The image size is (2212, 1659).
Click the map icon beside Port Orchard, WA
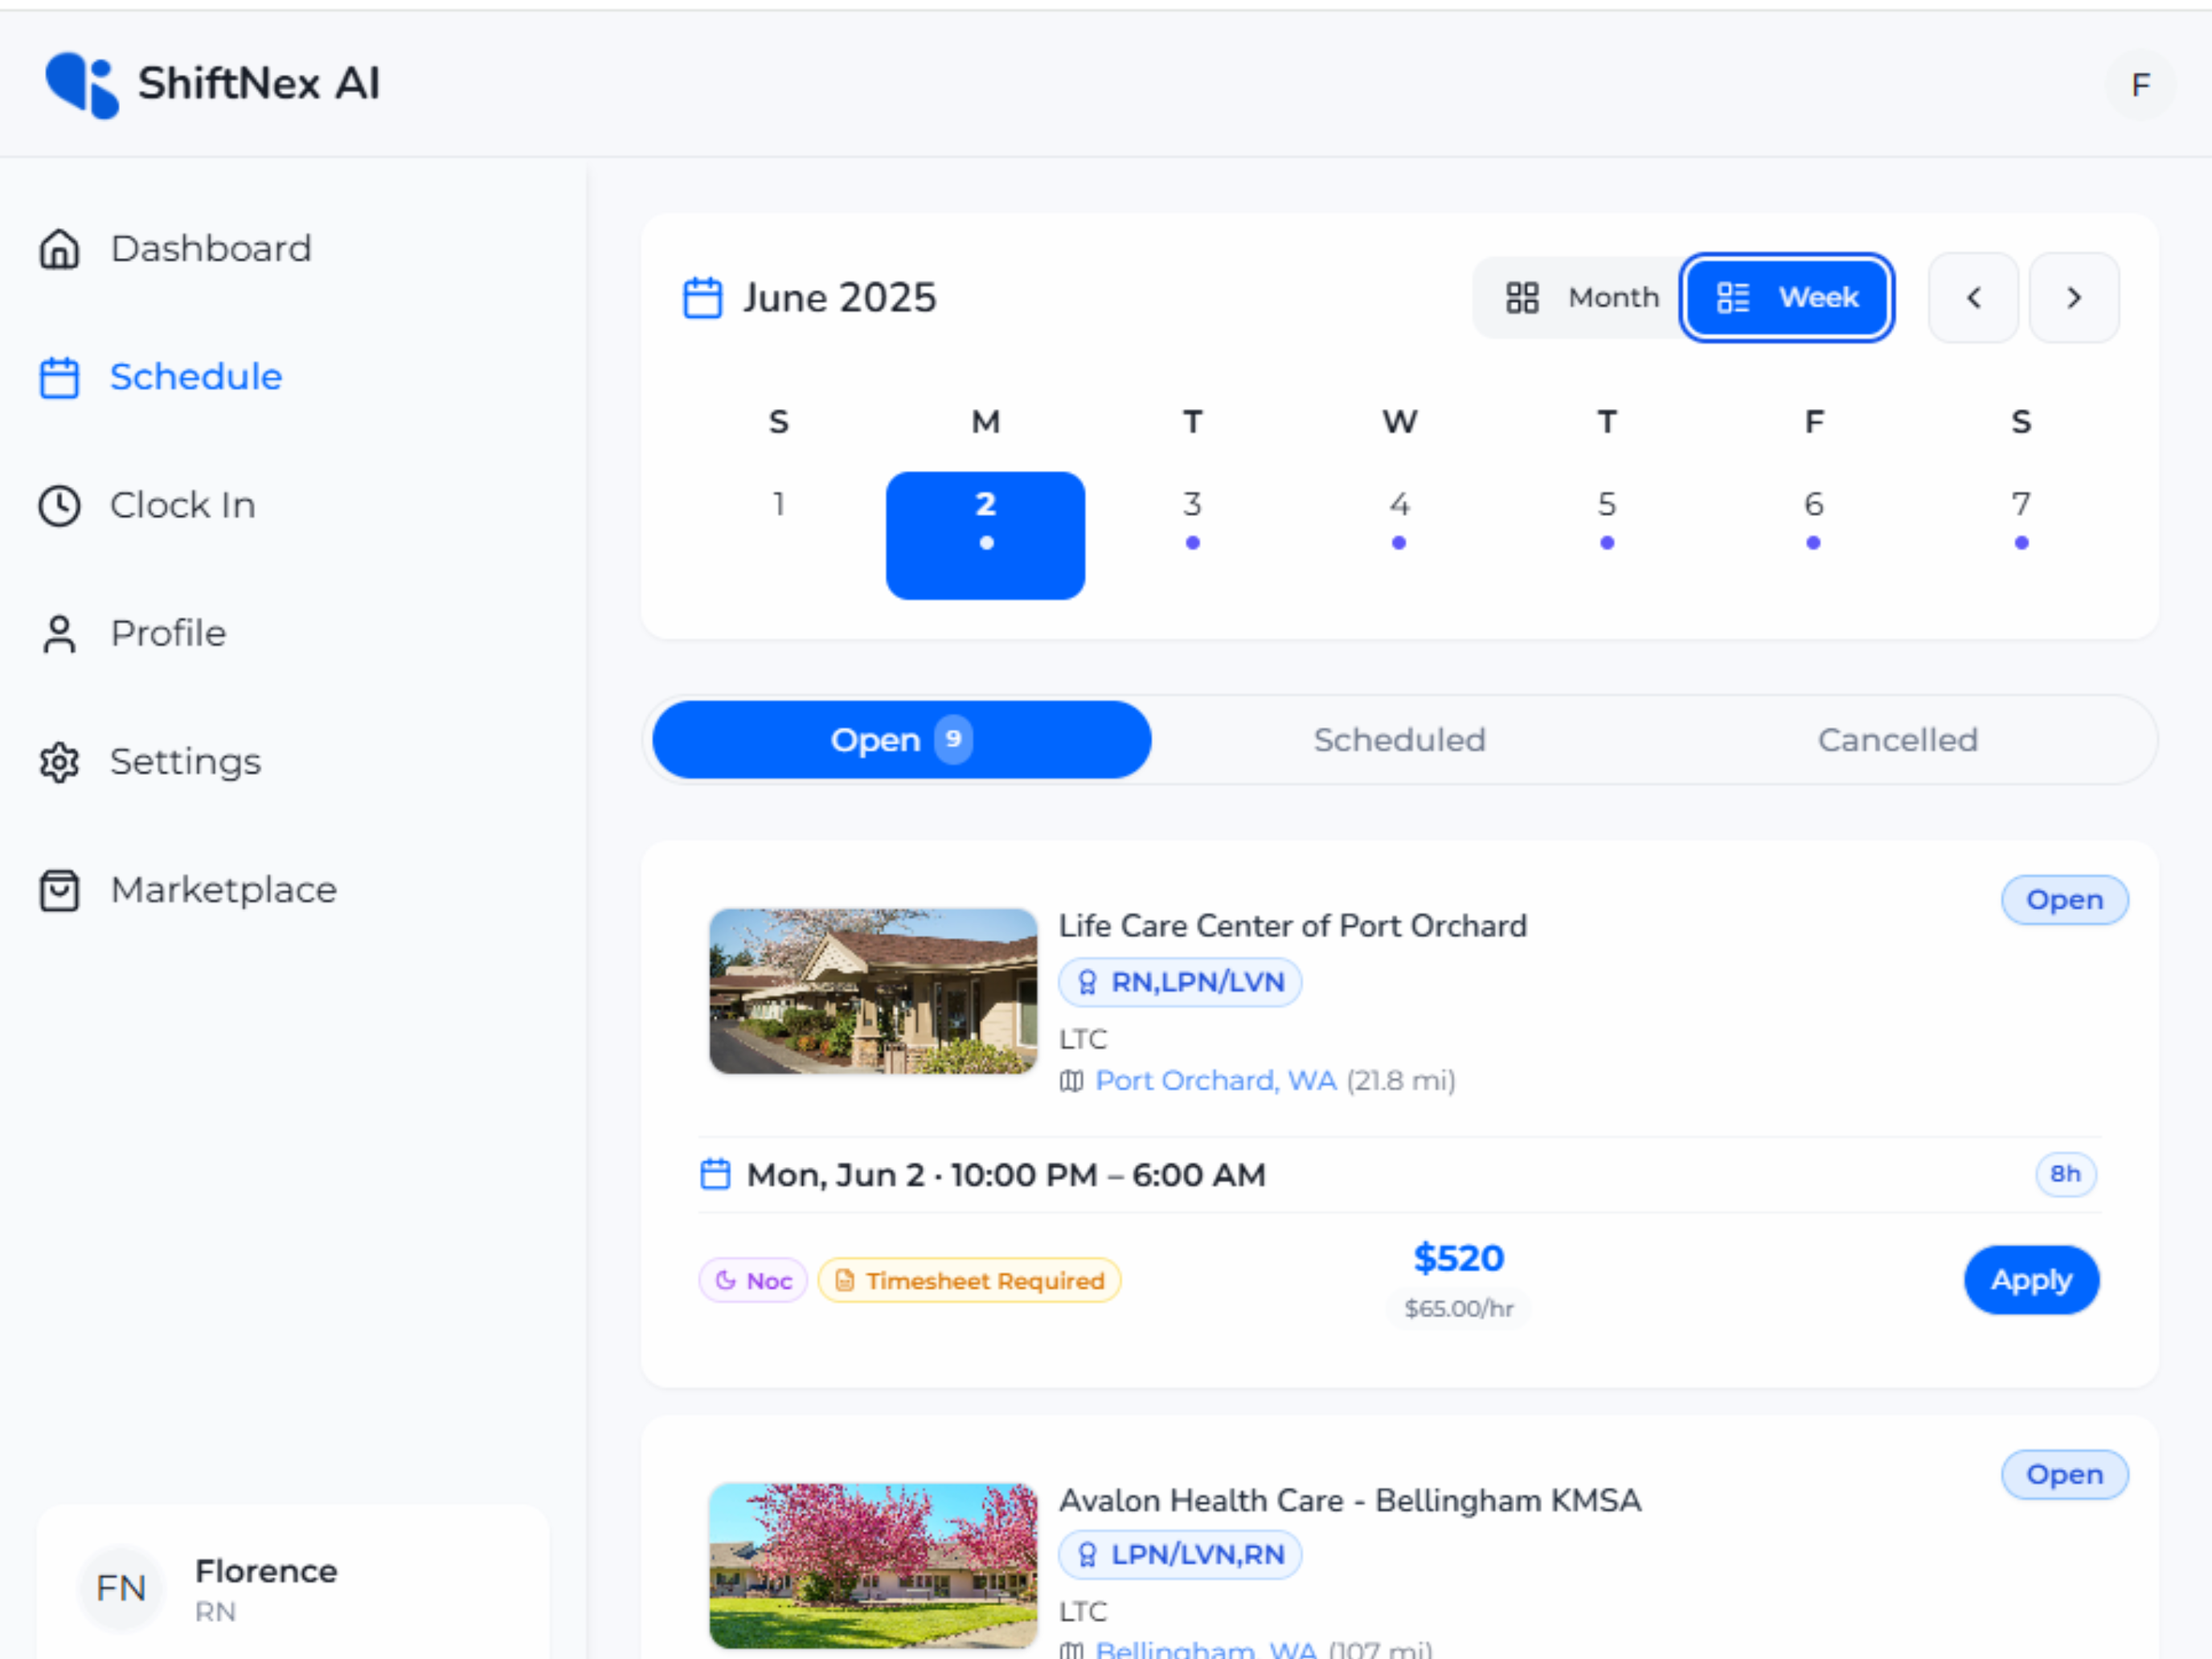click(1071, 1081)
